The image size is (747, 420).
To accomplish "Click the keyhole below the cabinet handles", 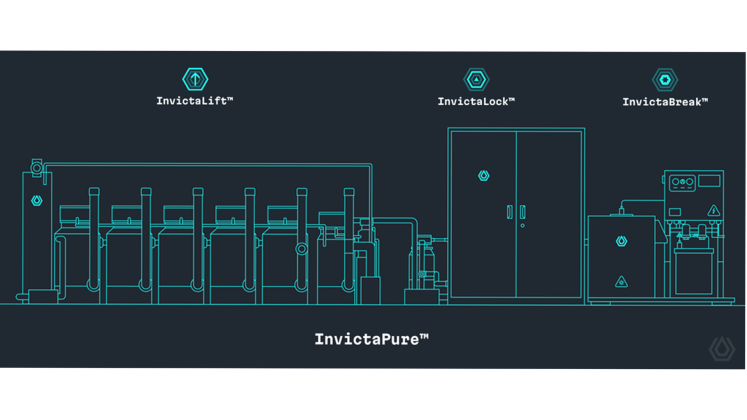I will click(x=523, y=226).
